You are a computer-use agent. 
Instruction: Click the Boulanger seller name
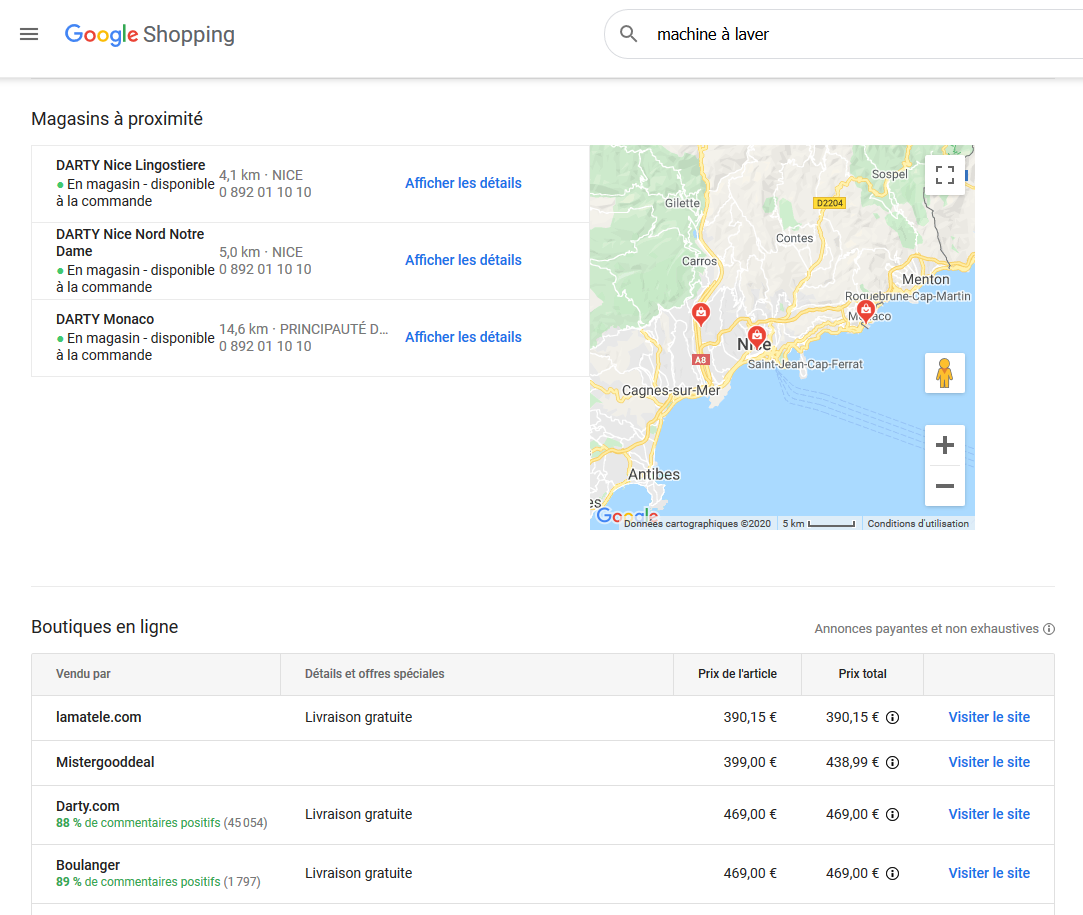88,865
